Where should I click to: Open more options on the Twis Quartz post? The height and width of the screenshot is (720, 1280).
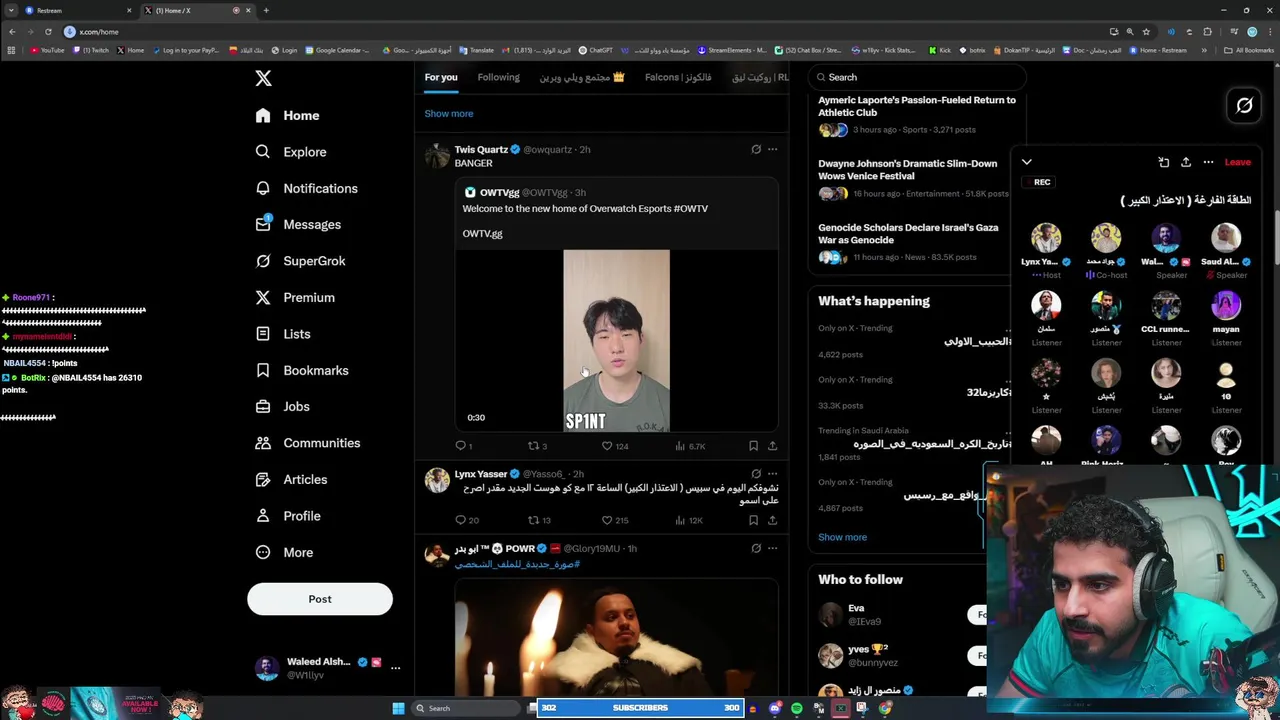tap(772, 149)
